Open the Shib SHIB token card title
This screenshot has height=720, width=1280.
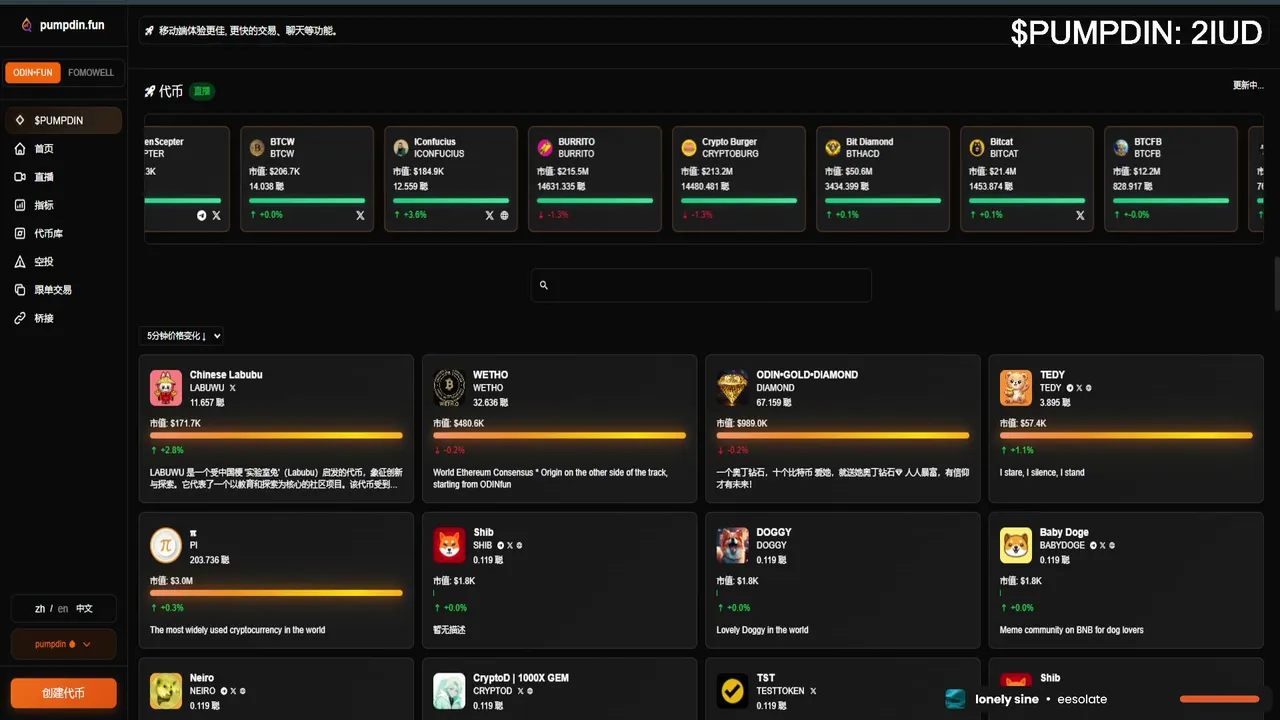483,533
